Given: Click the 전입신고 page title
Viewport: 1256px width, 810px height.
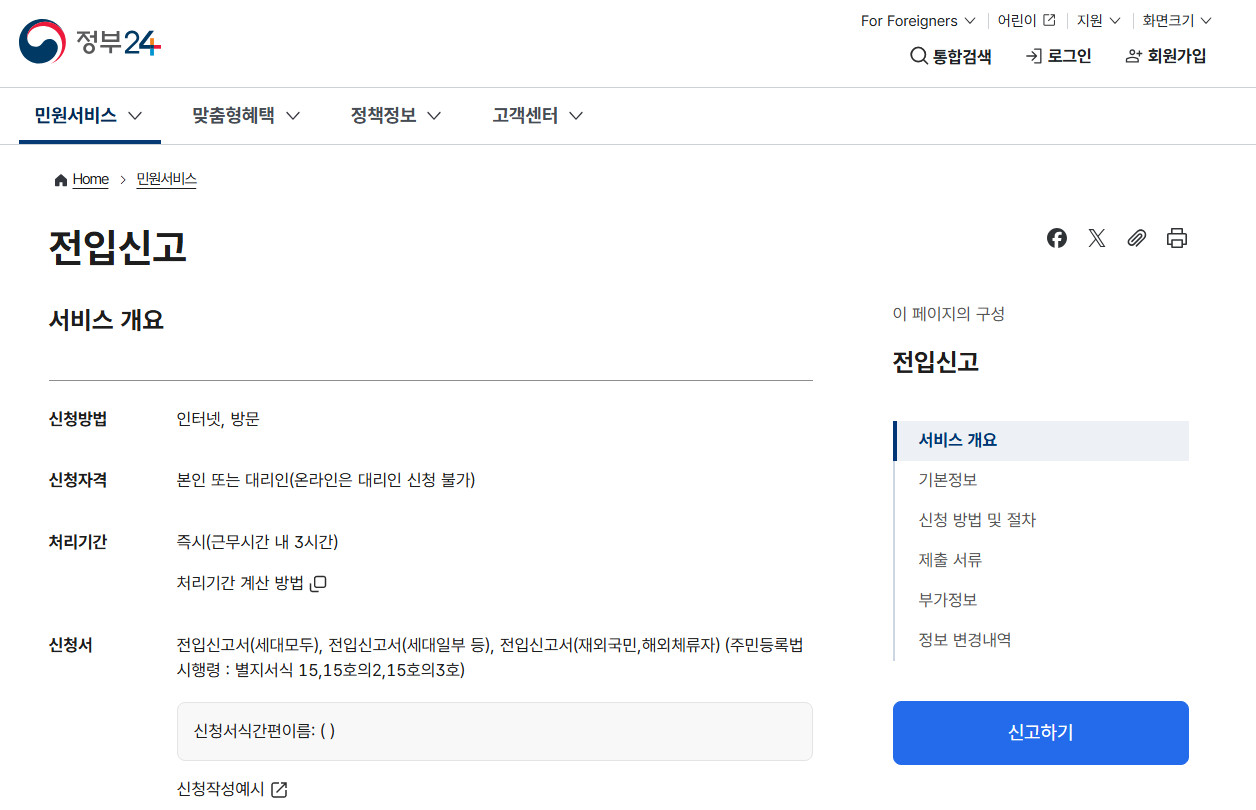Looking at the screenshot, I should tap(118, 247).
